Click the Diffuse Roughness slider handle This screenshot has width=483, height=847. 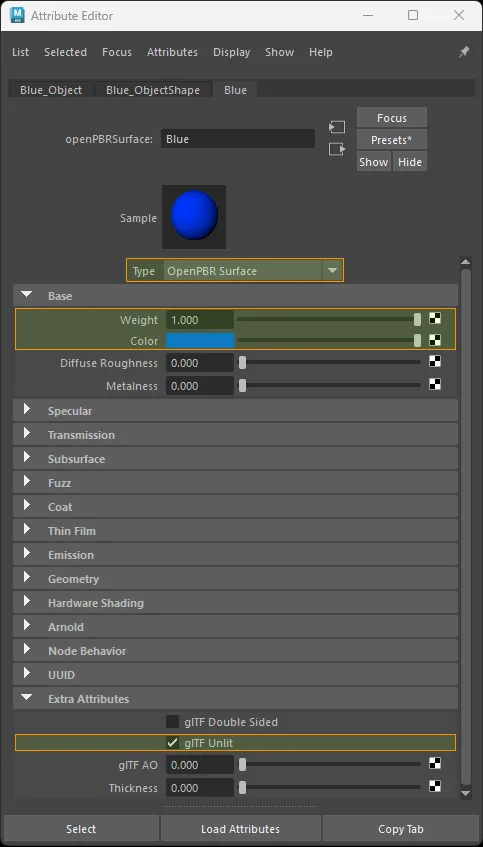[x=243, y=363]
